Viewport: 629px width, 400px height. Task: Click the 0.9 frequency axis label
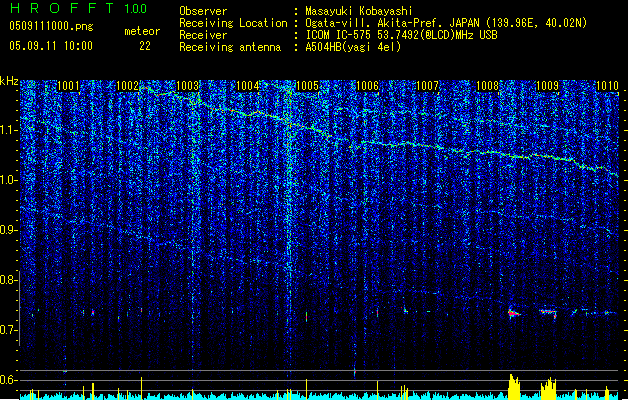coord(8,230)
